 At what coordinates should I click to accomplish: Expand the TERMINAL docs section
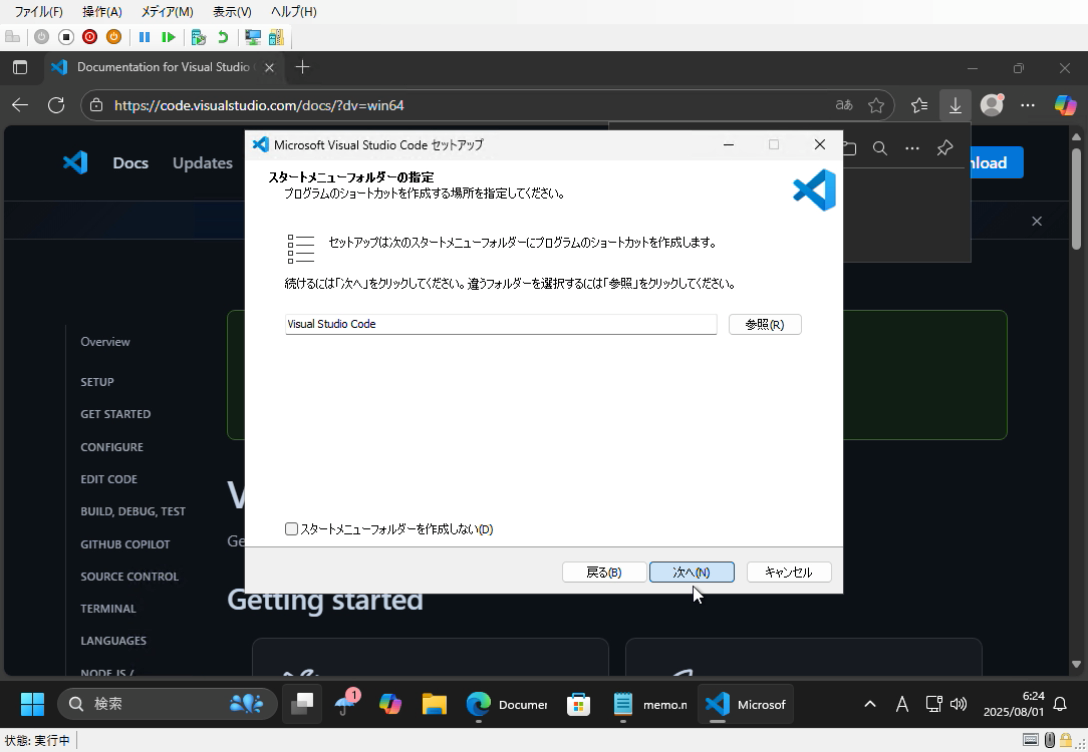coord(108,608)
